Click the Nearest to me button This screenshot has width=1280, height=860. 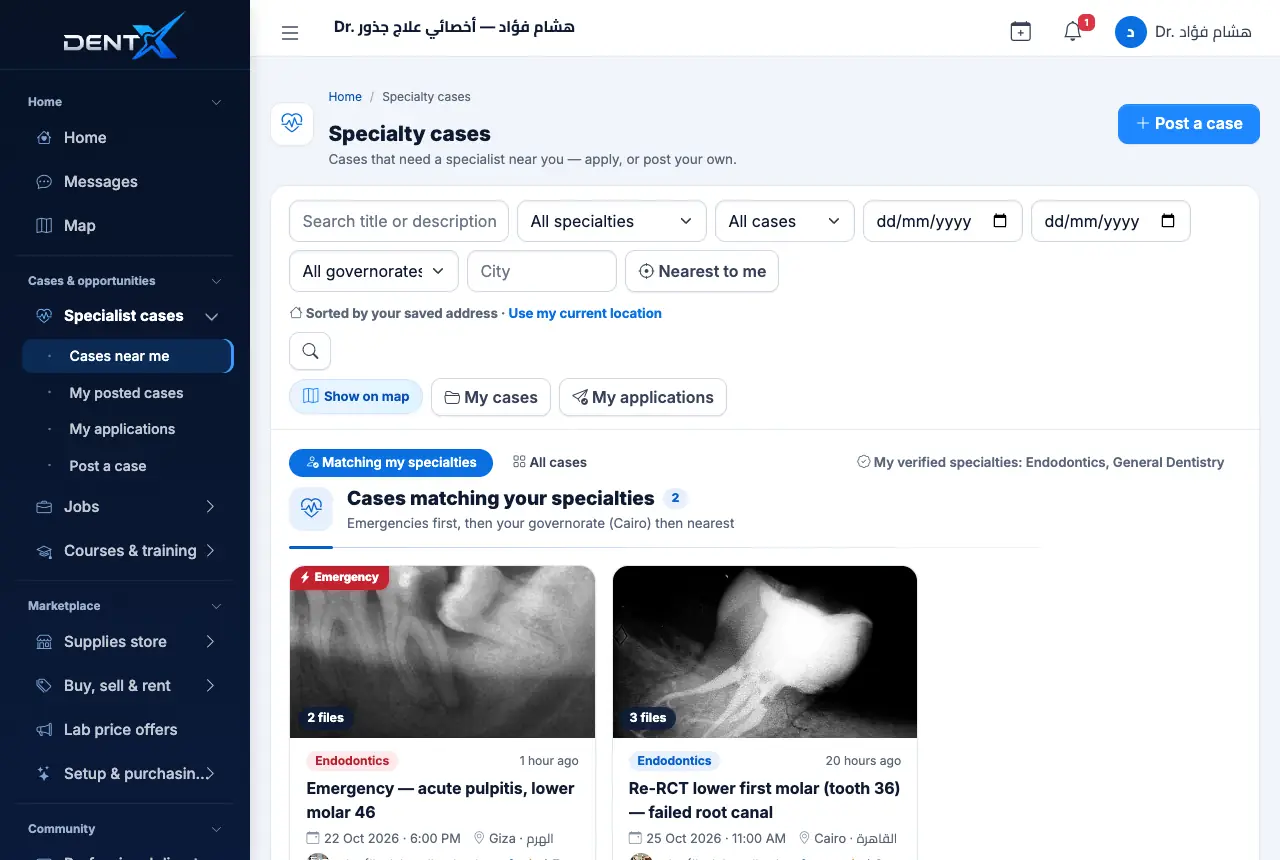pyautogui.click(x=702, y=271)
